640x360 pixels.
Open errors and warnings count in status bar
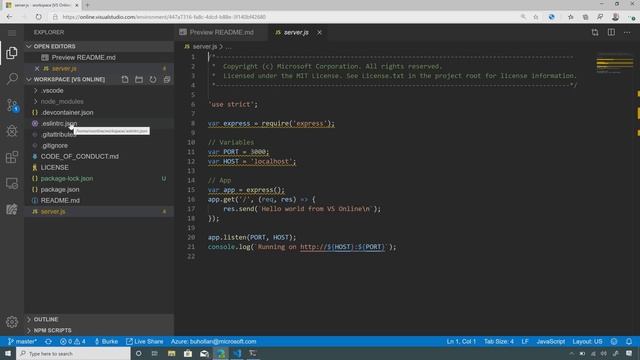(73, 342)
